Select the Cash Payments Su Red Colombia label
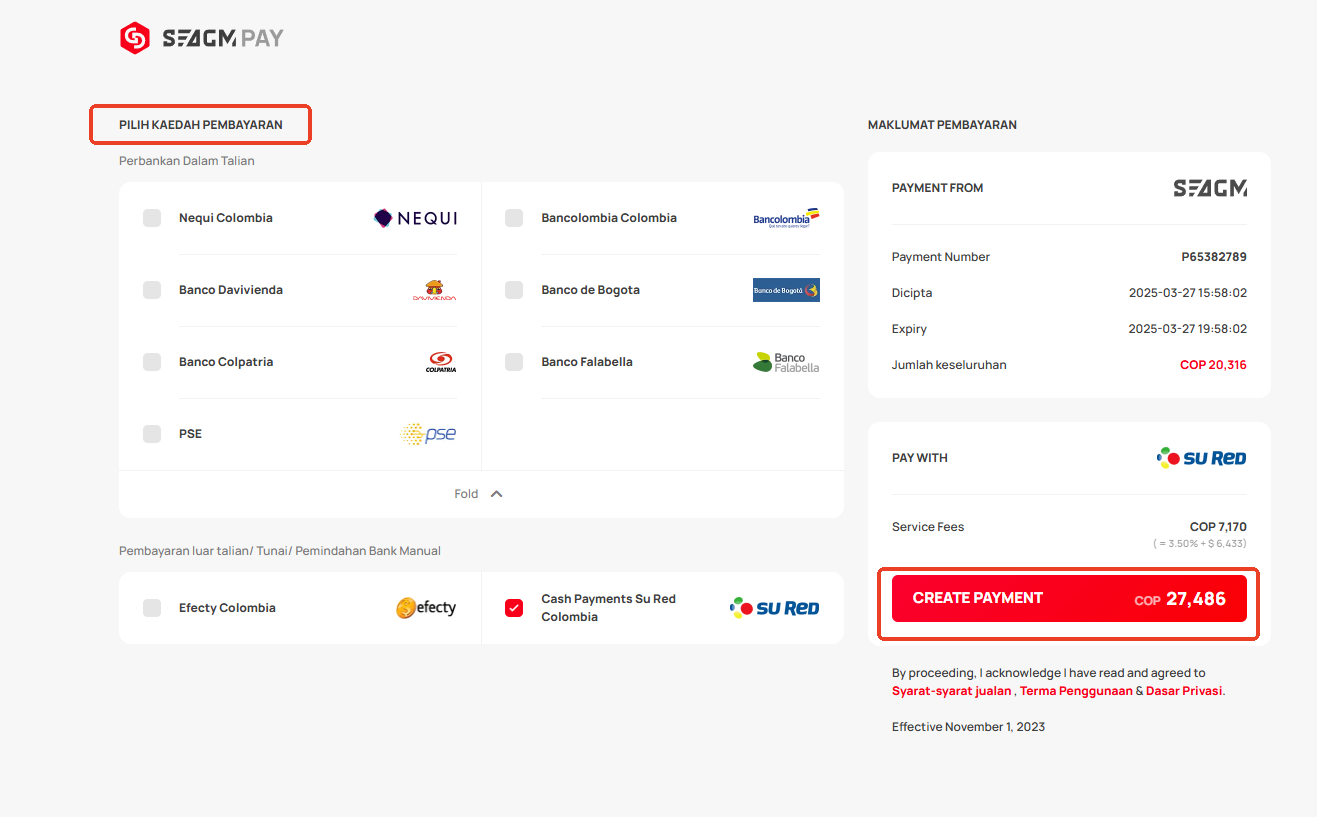Viewport: 1317px width, 817px height. pos(609,608)
